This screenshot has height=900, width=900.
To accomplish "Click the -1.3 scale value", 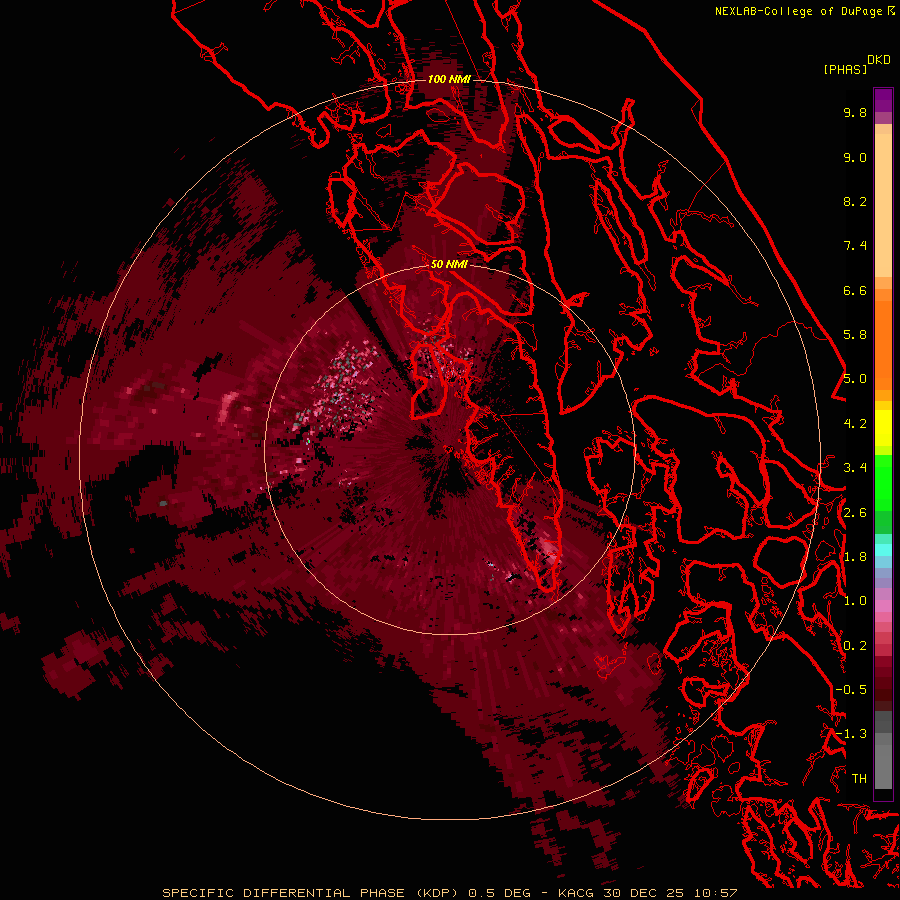I will point(851,734).
